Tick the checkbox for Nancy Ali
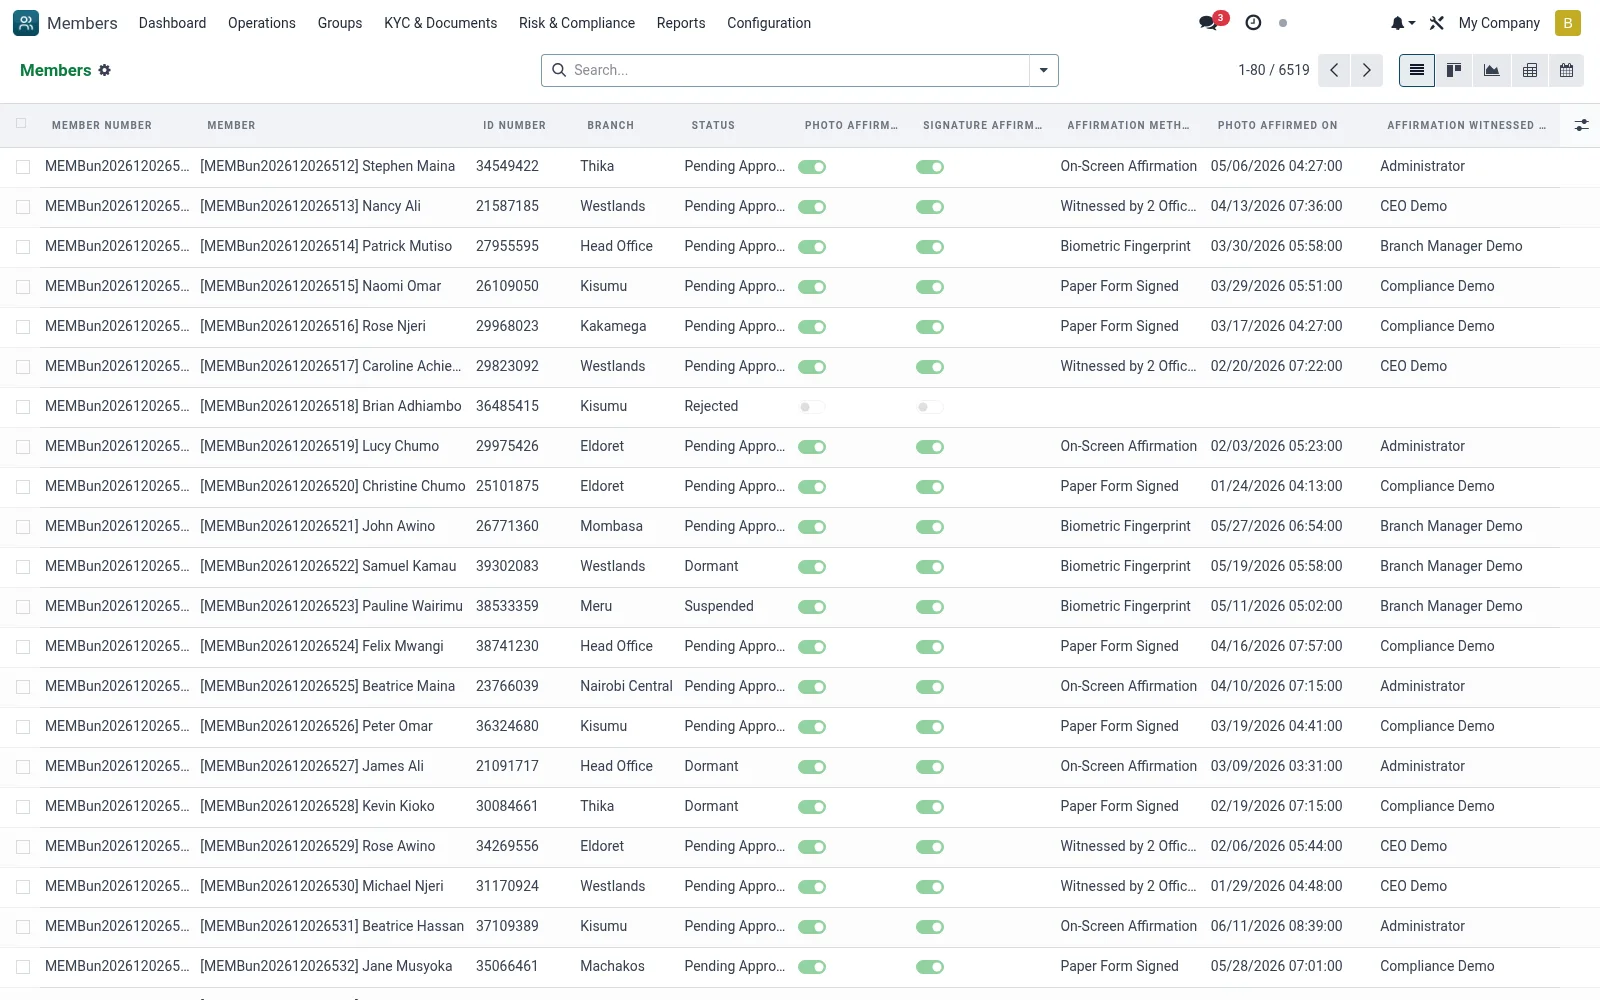This screenshot has width=1600, height=1000. (x=23, y=207)
